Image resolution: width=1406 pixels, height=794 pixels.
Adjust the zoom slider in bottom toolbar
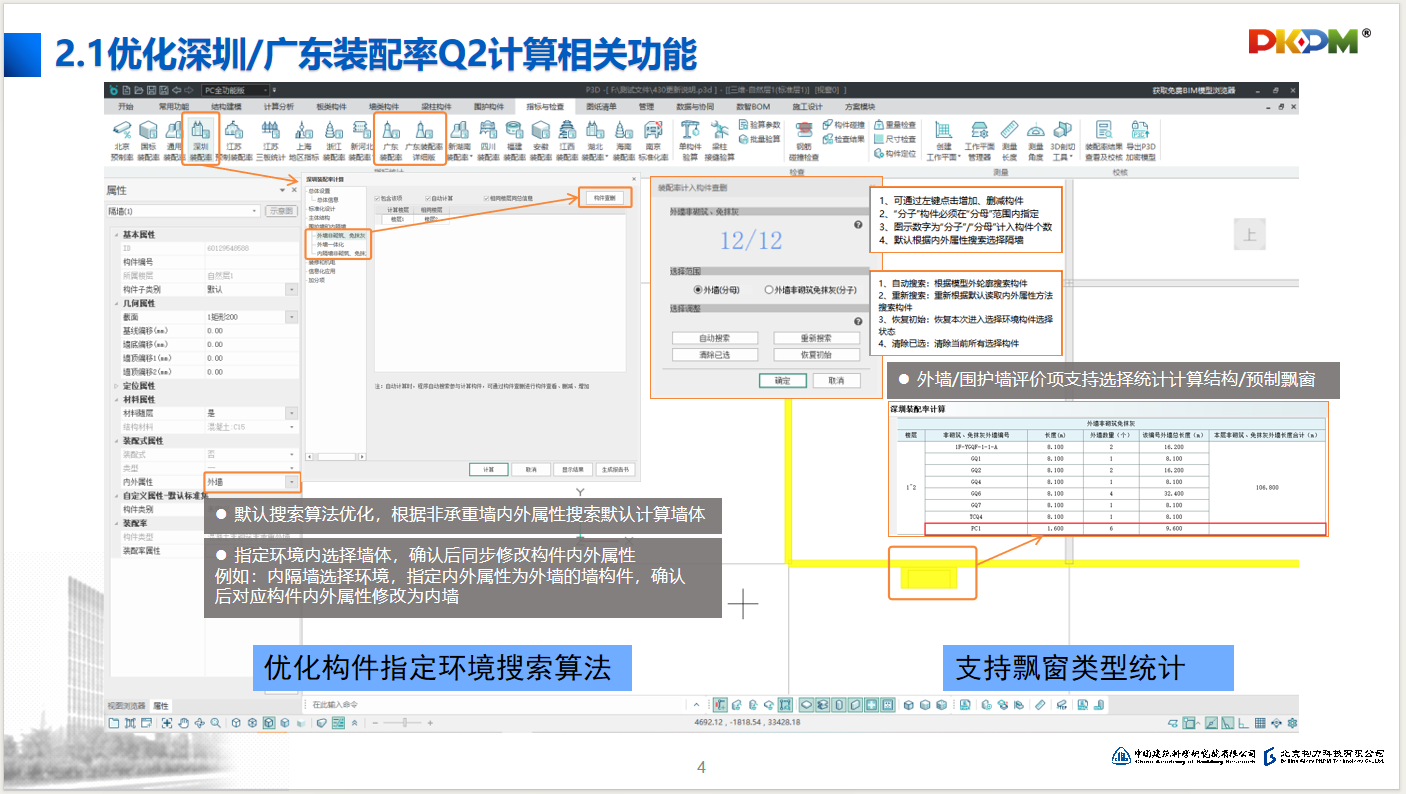pos(403,722)
